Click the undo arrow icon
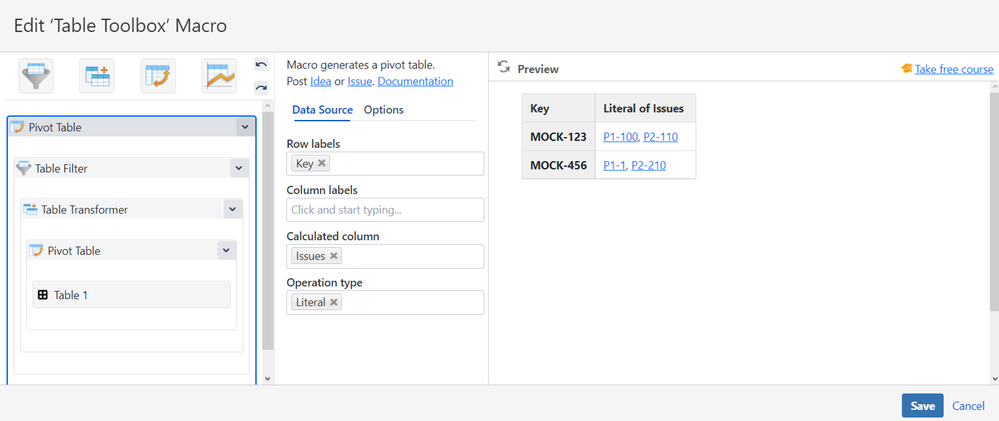This screenshot has height=421, width=999. click(x=261, y=65)
